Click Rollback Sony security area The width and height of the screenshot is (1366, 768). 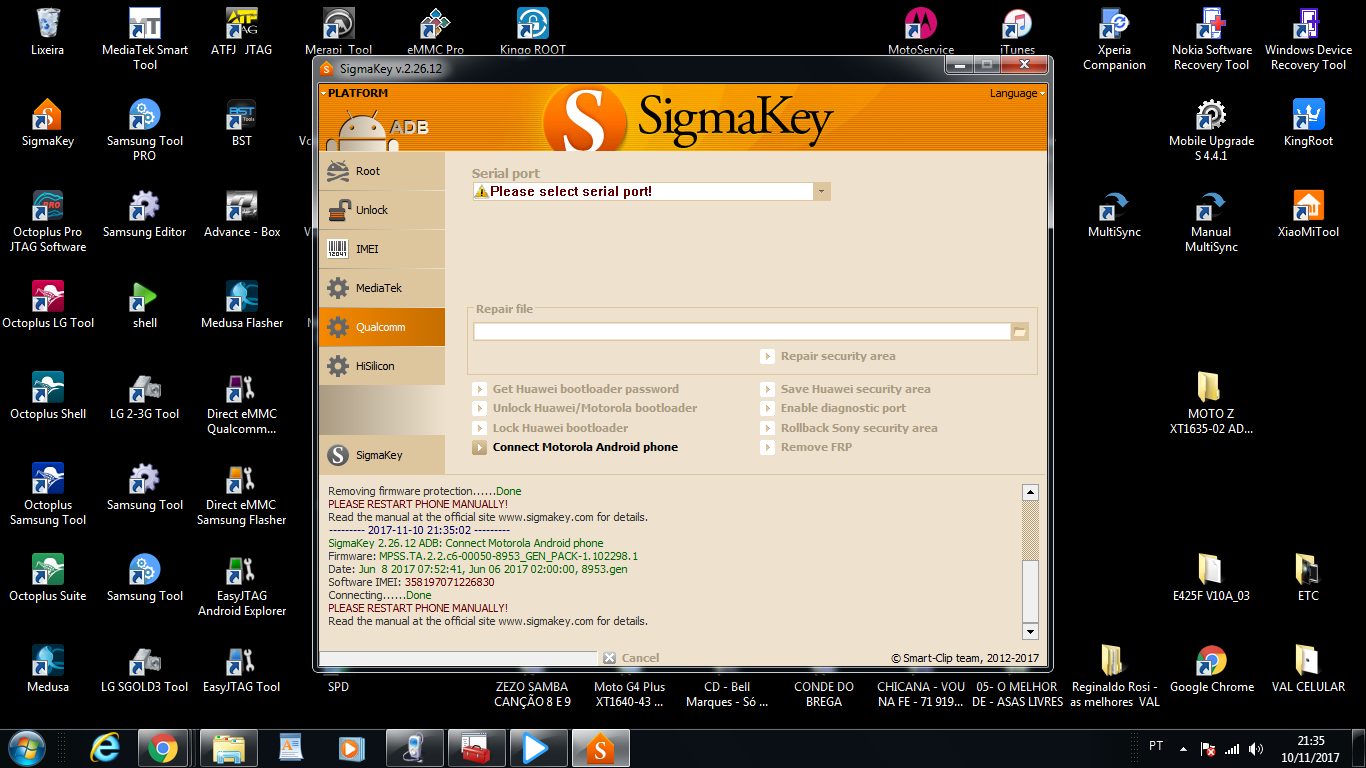tap(849, 428)
